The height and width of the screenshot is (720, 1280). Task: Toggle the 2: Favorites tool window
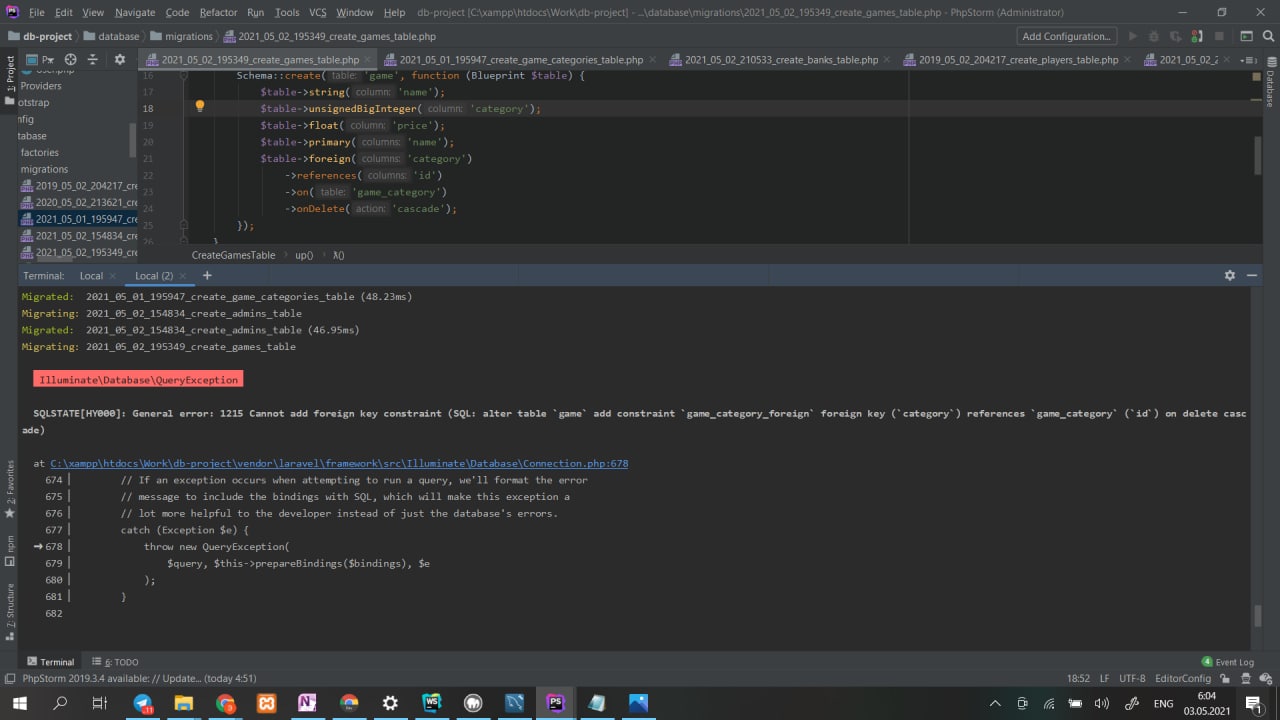(x=10, y=488)
